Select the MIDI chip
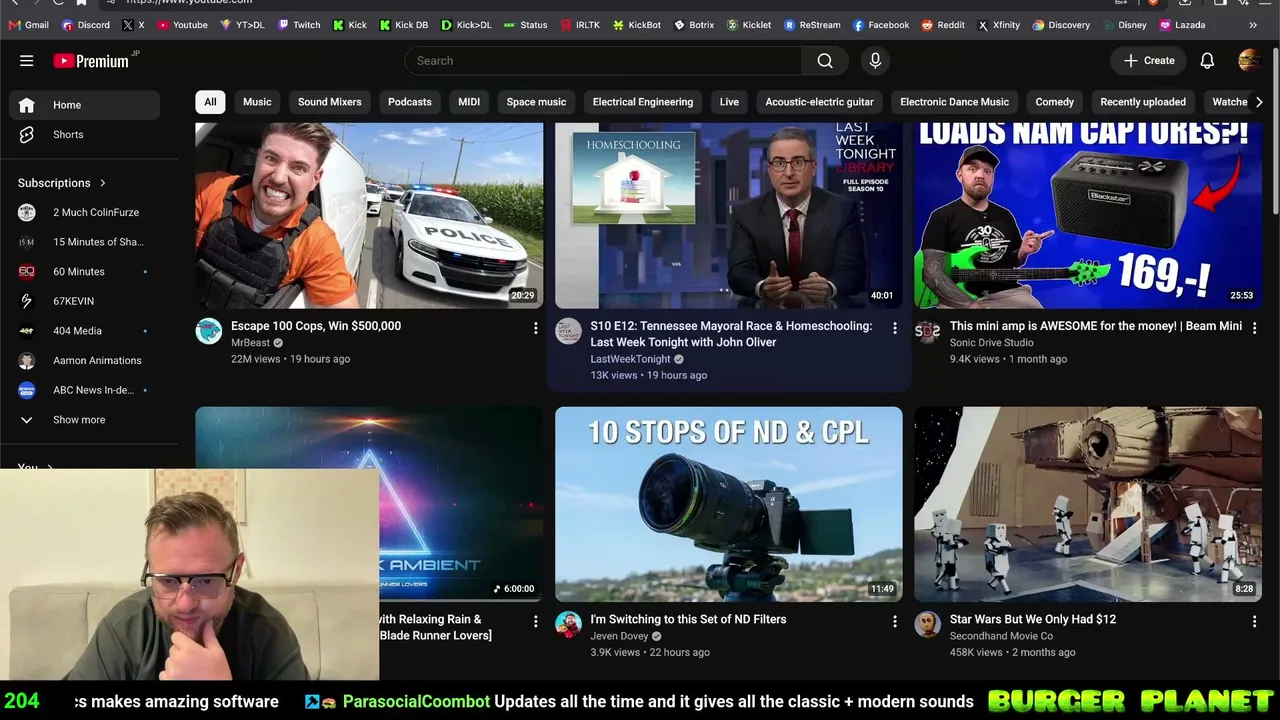The width and height of the screenshot is (1280, 720). (469, 102)
